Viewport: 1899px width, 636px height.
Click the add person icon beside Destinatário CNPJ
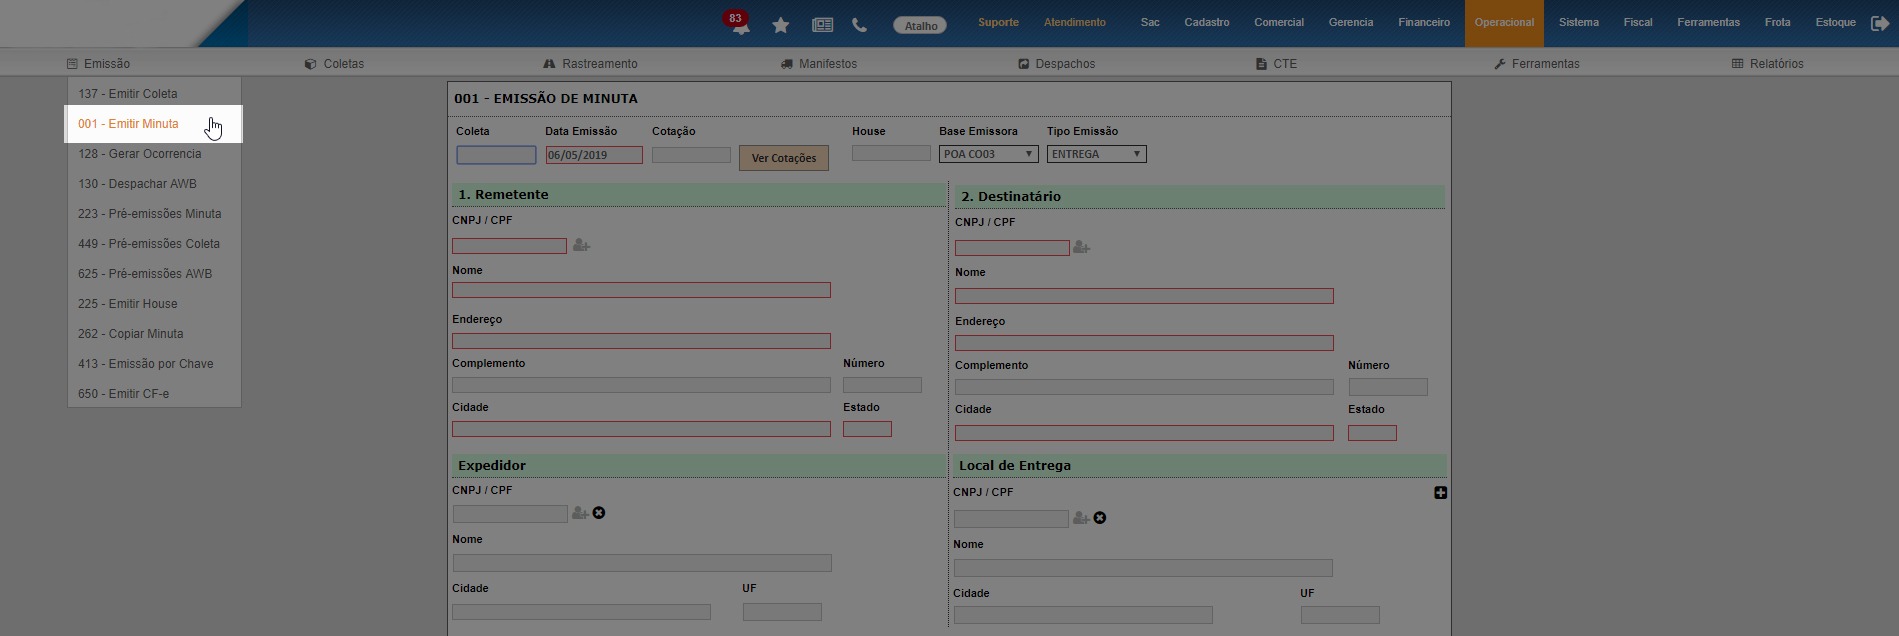coord(1081,247)
